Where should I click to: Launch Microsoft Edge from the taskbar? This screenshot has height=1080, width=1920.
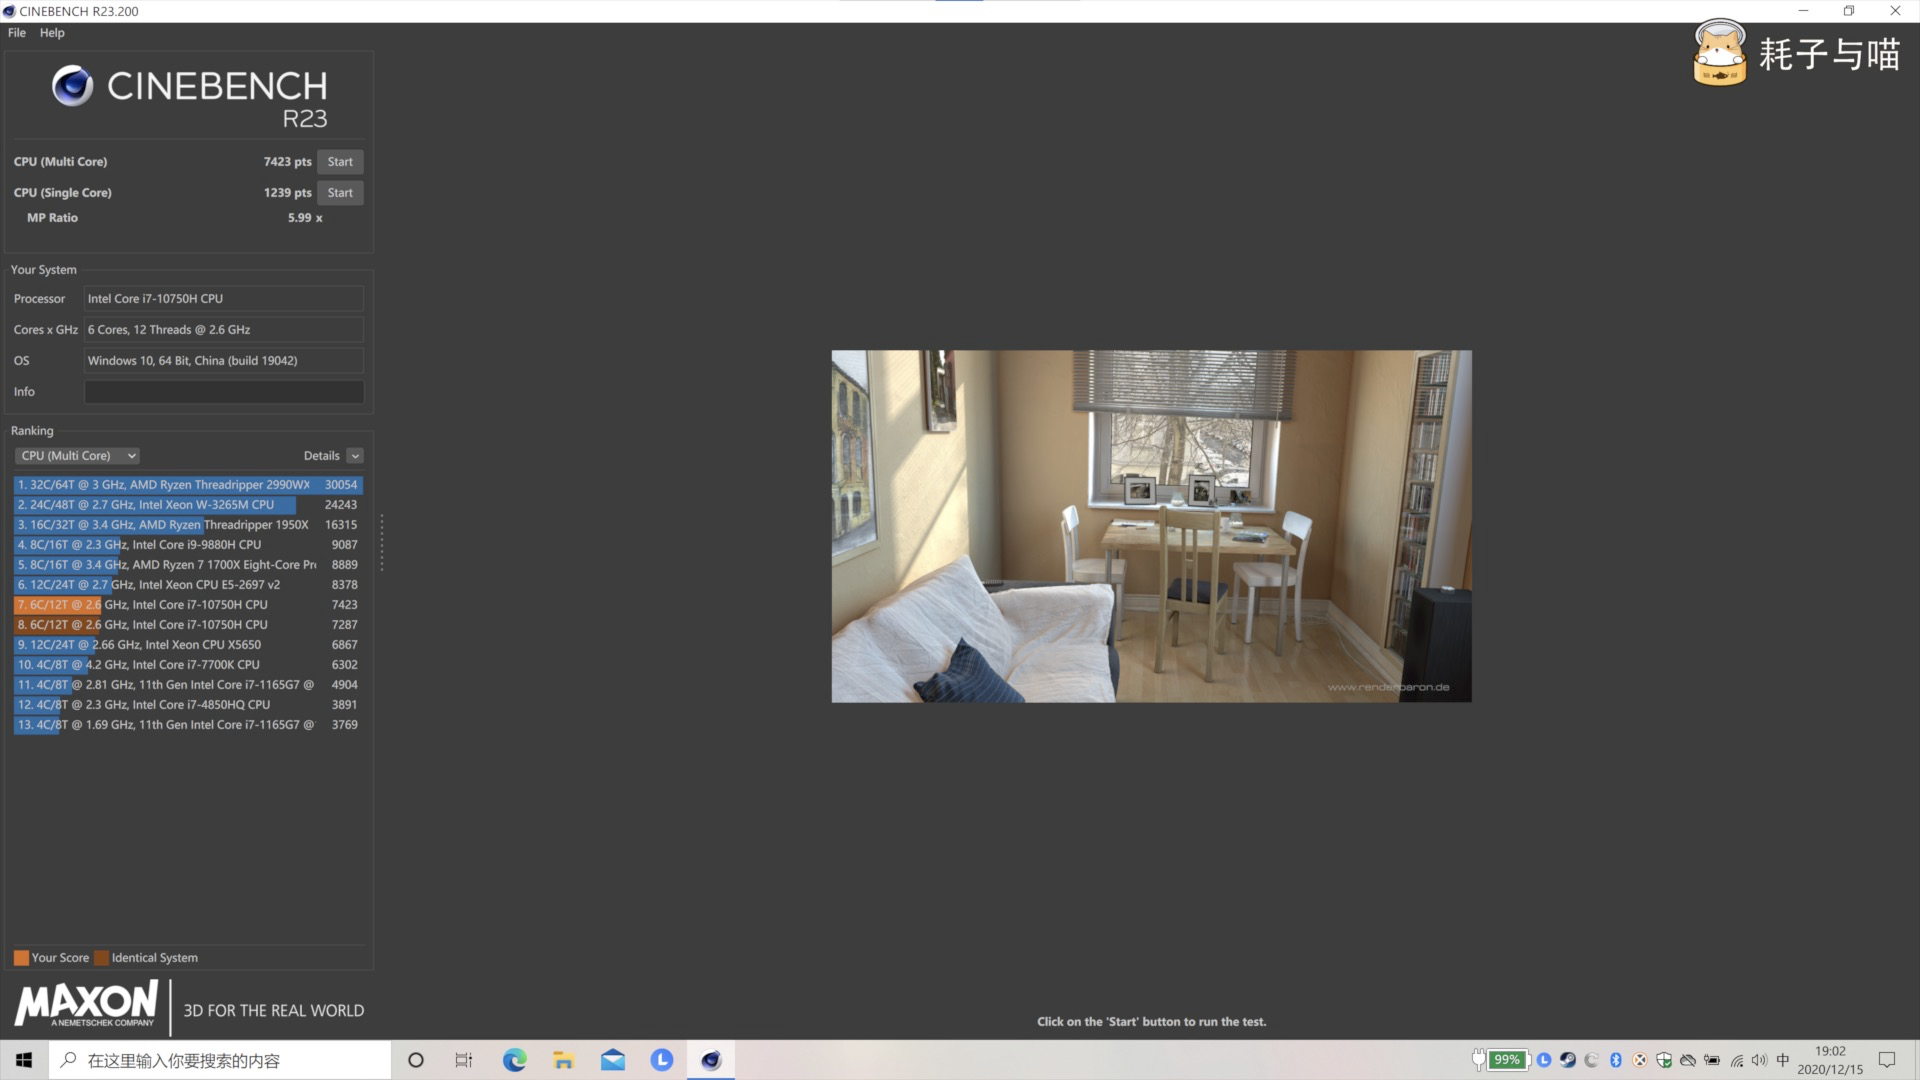pyautogui.click(x=514, y=1060)
